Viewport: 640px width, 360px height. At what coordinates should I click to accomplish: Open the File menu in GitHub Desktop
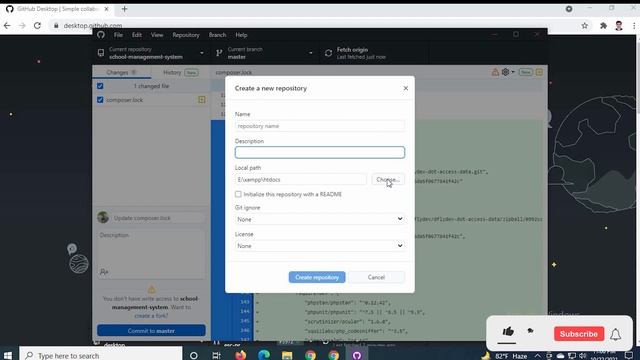[118, 35]
